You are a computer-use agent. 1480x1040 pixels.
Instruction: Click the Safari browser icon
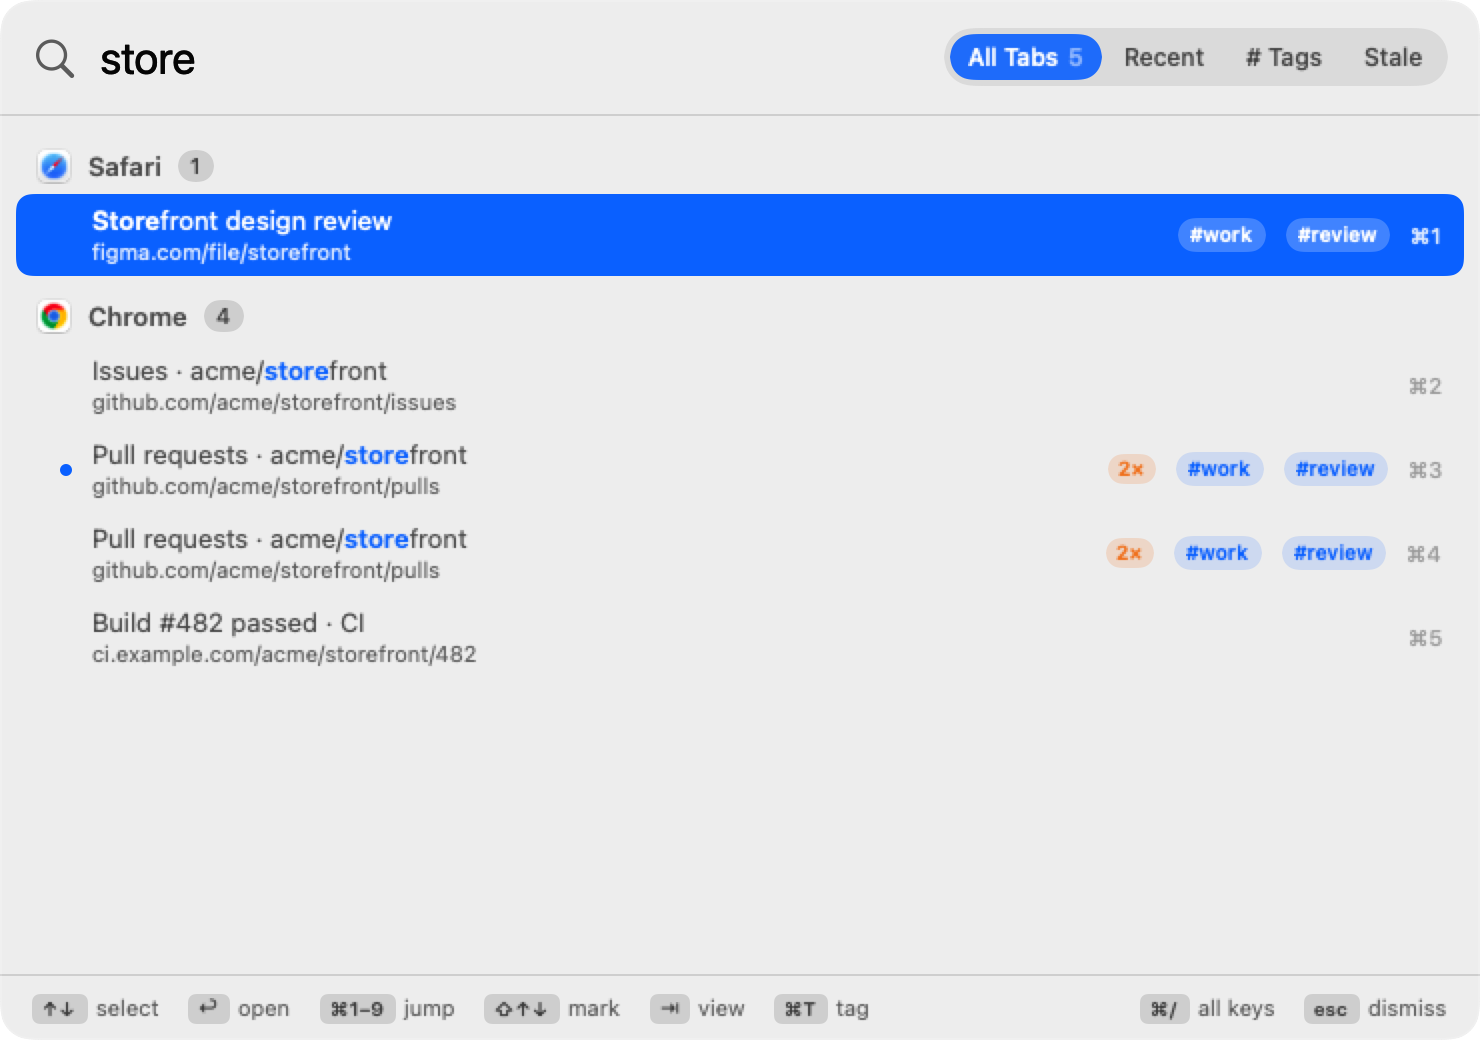point(54,166)
